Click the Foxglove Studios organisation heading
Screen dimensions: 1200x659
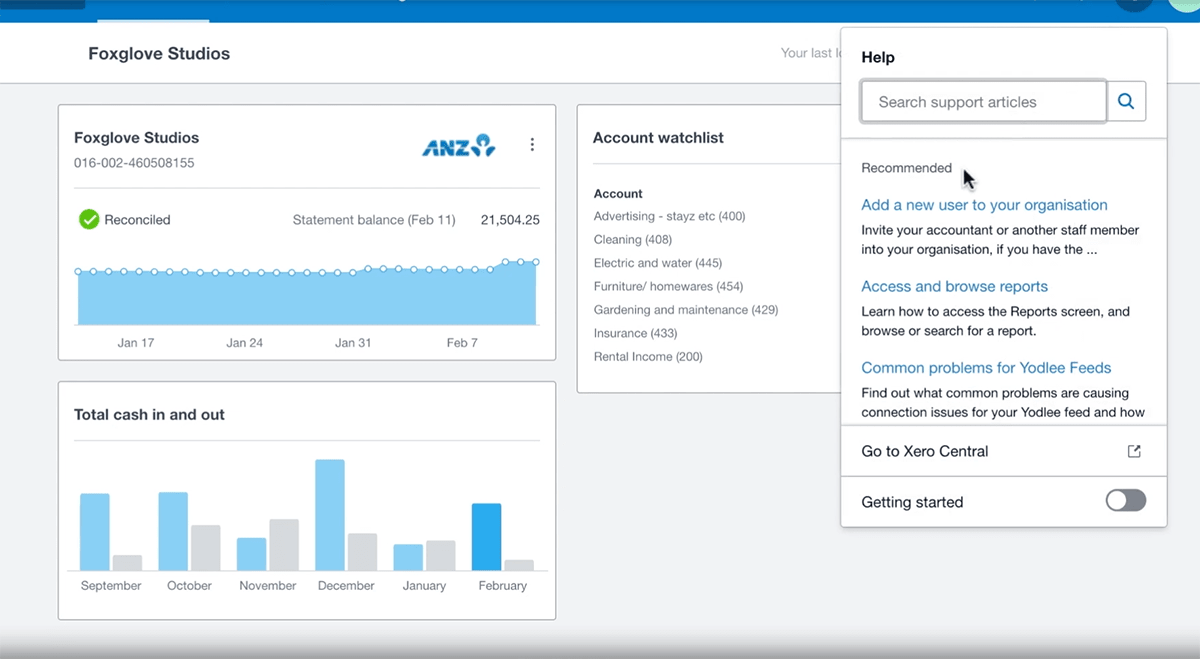pyautogui.click(x=159, y=54)
